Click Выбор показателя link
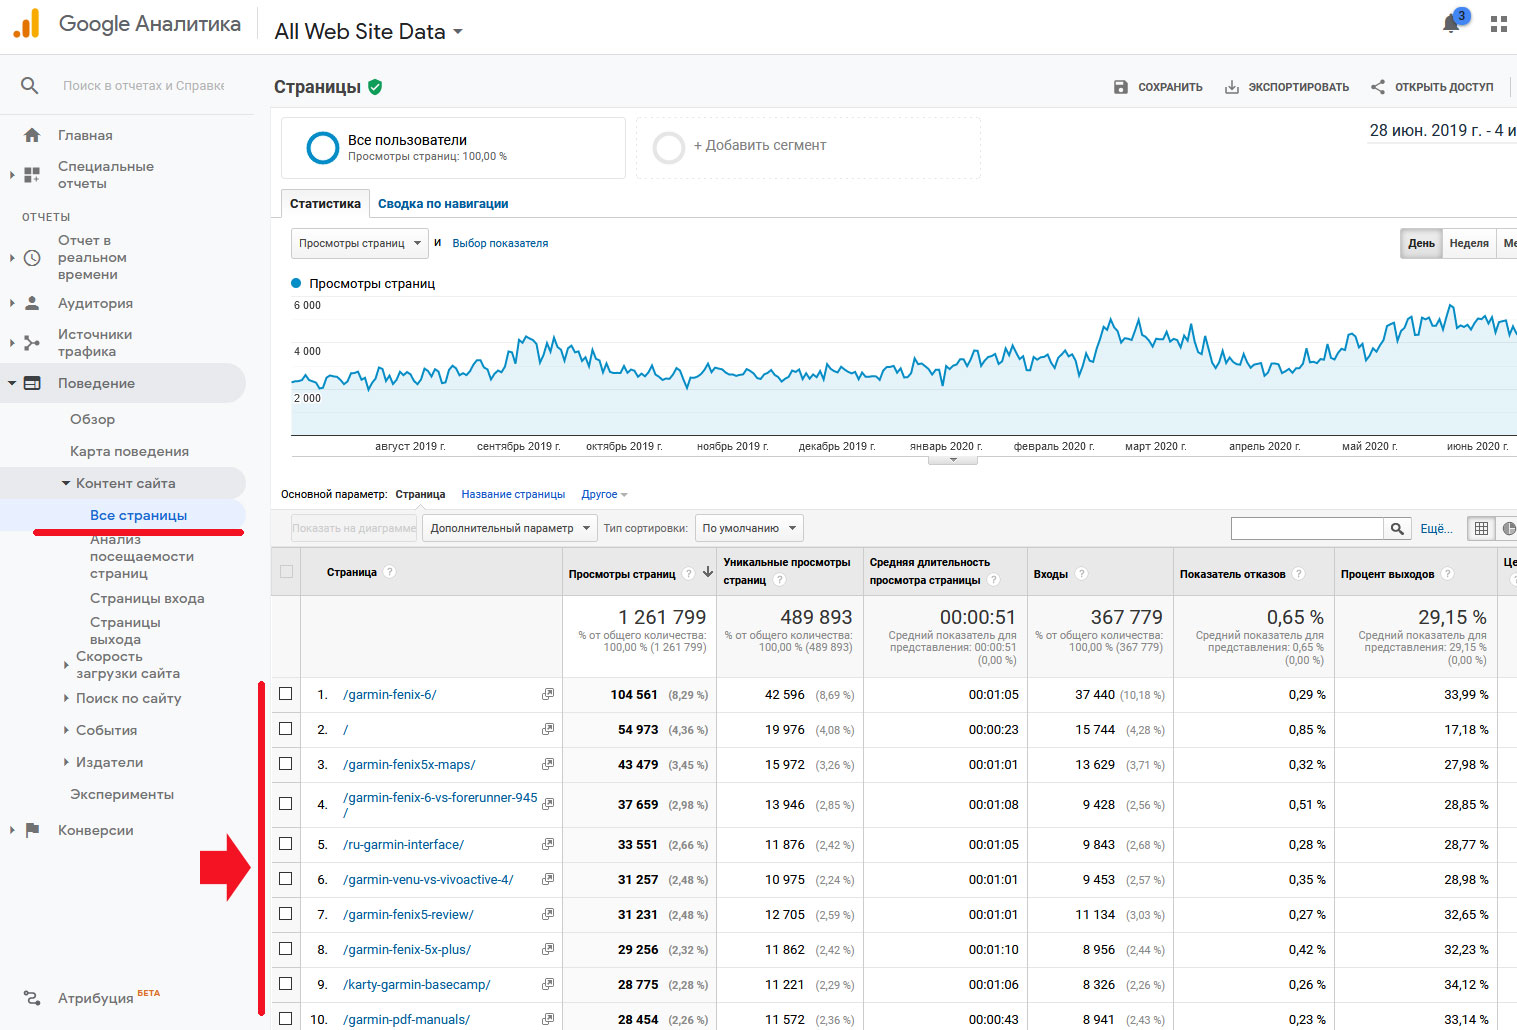Viewport: 1517px width, 1030px height. pyautogui.click(x=500, y=243)
